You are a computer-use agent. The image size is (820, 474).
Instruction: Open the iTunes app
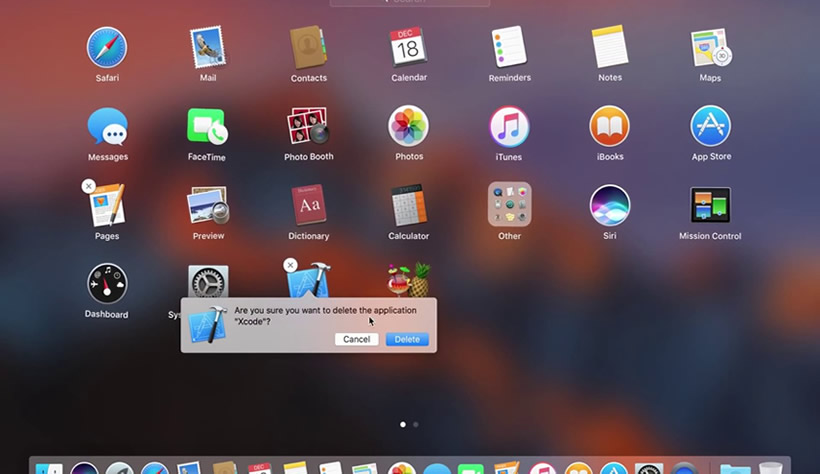click(509, 127)
